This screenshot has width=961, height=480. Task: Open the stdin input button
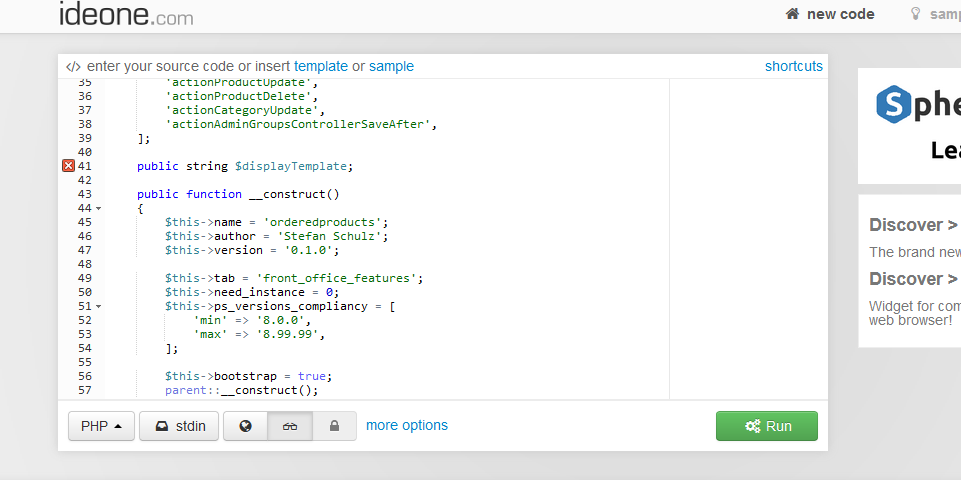179,426
